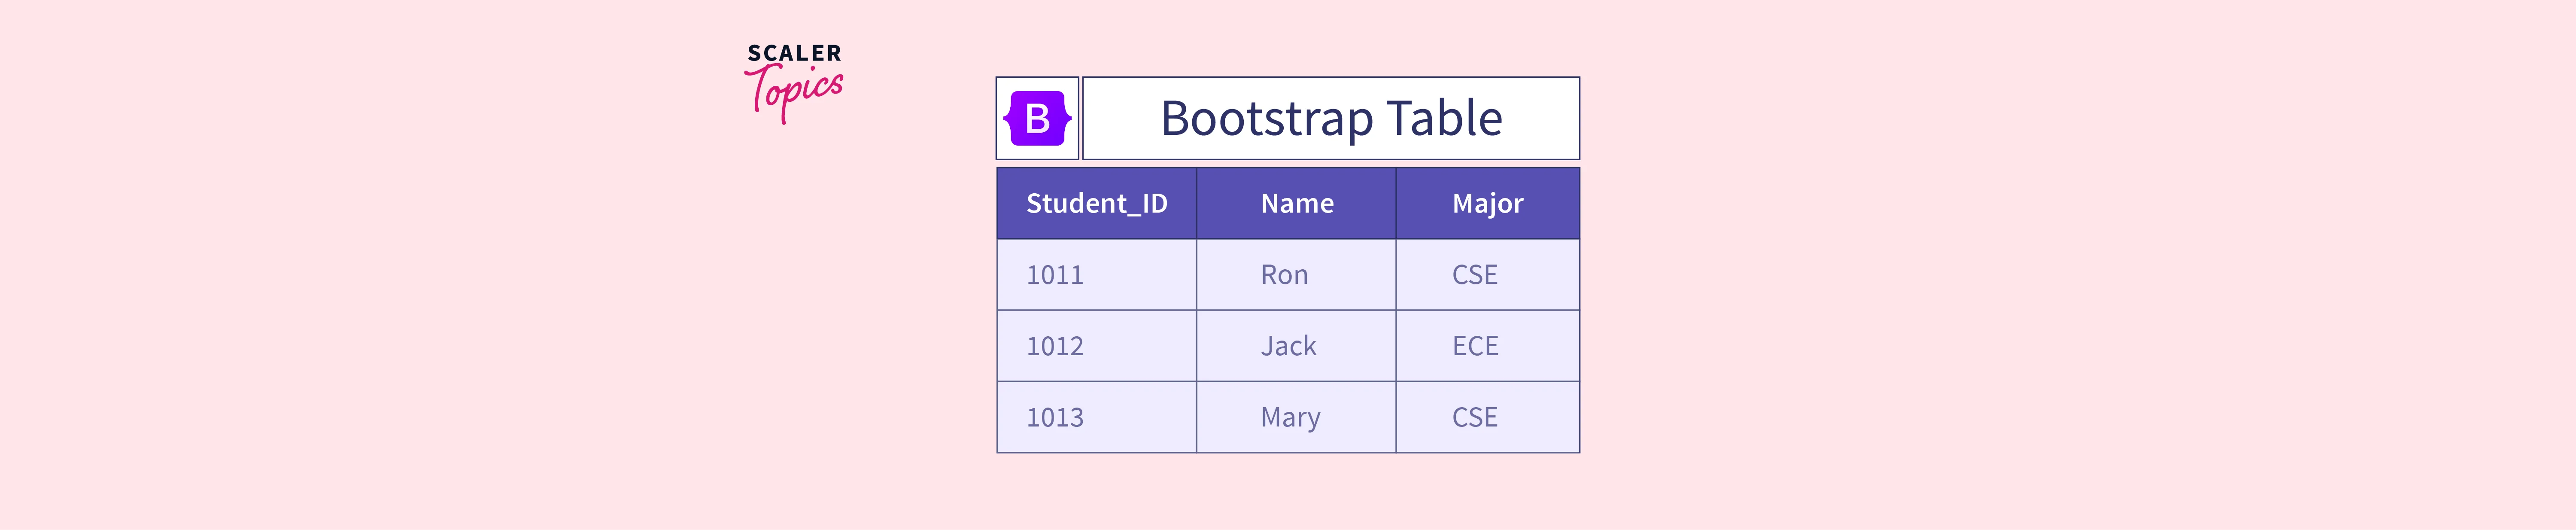The width and height of the screenshot is (2576, 530).
Task: Select the CSE cell in Mary's row
Action: [1475, 417]
